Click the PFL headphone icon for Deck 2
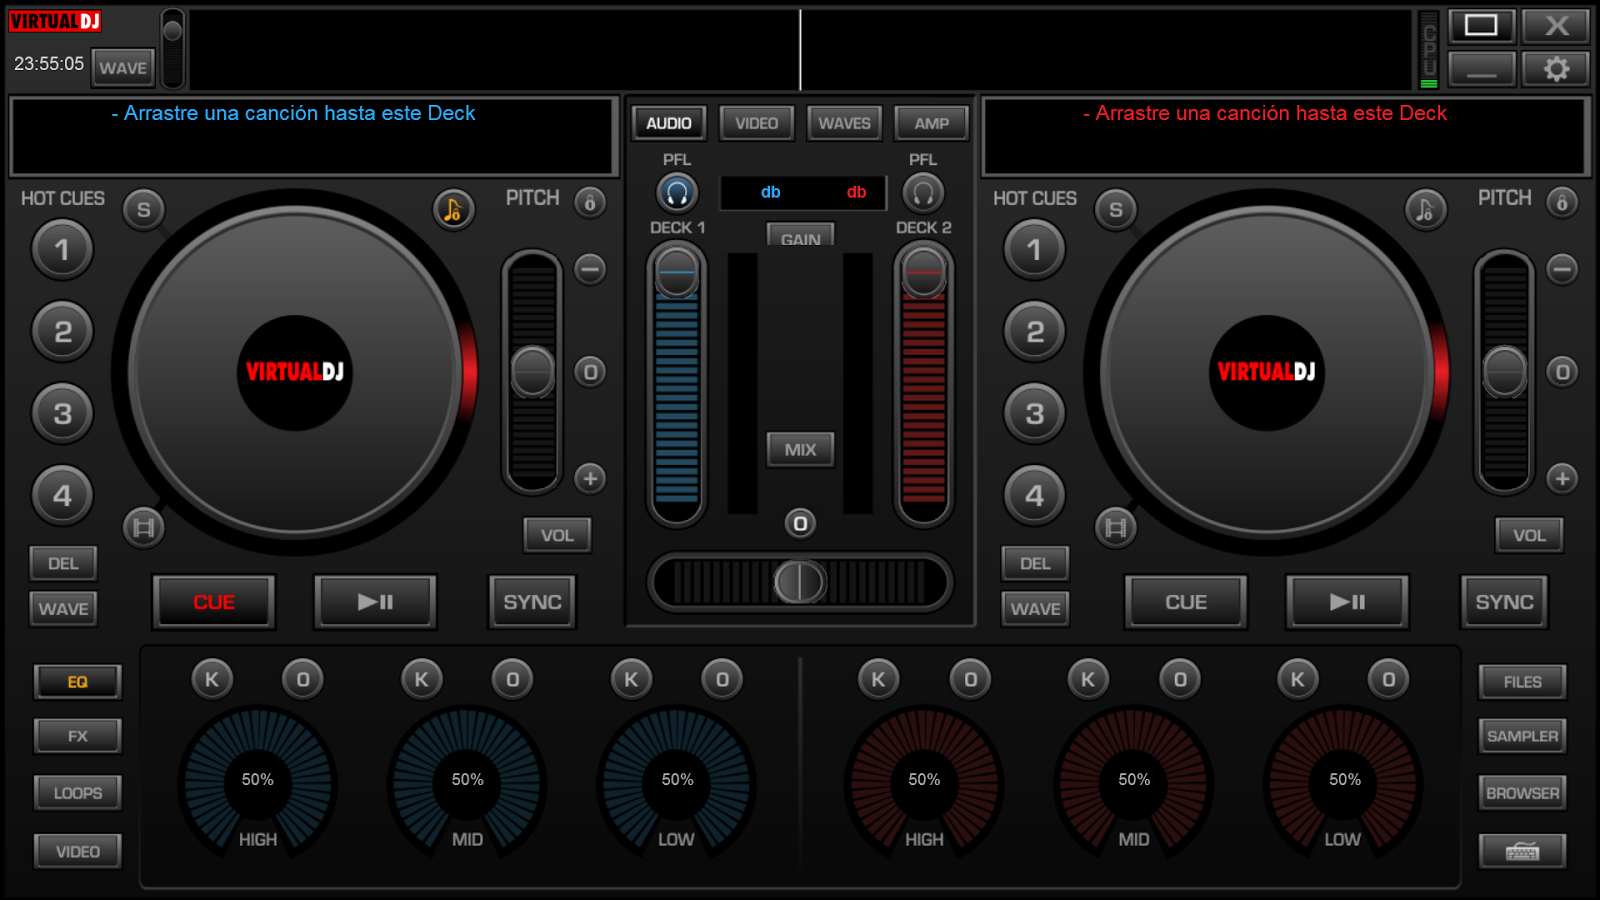Viewport: 1600px width, 900px height. click(x=923, y=192)
